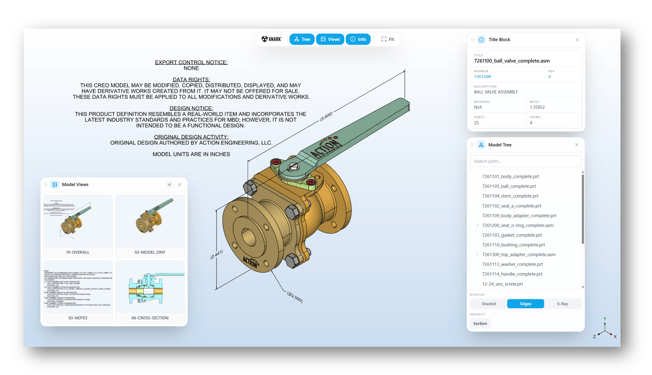Focus the Search parts input field
The height and width of the screenshot is (375, 652).
[526, 161]
